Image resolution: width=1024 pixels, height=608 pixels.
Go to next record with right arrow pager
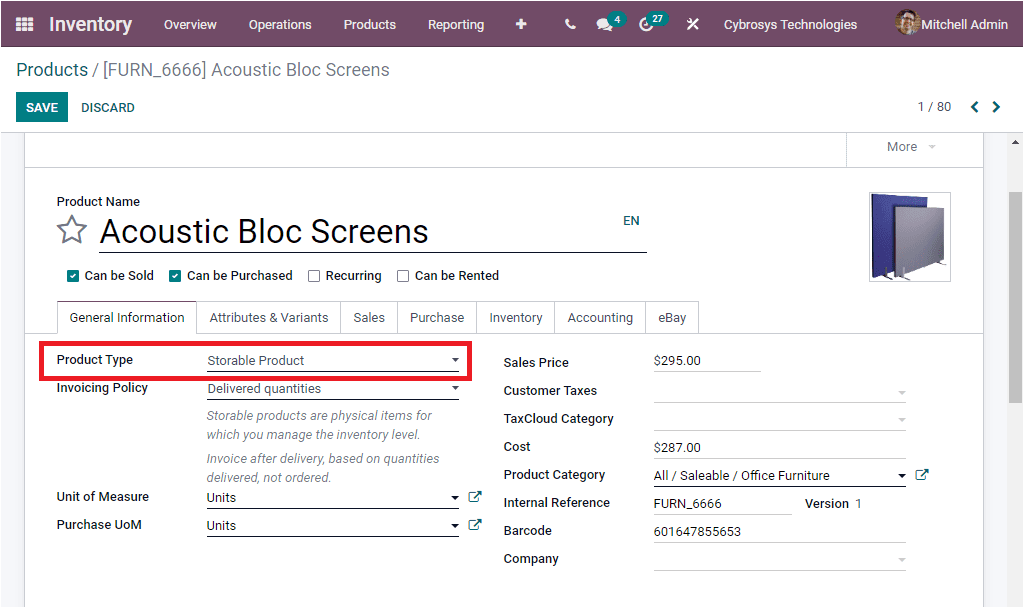point(996,107)
